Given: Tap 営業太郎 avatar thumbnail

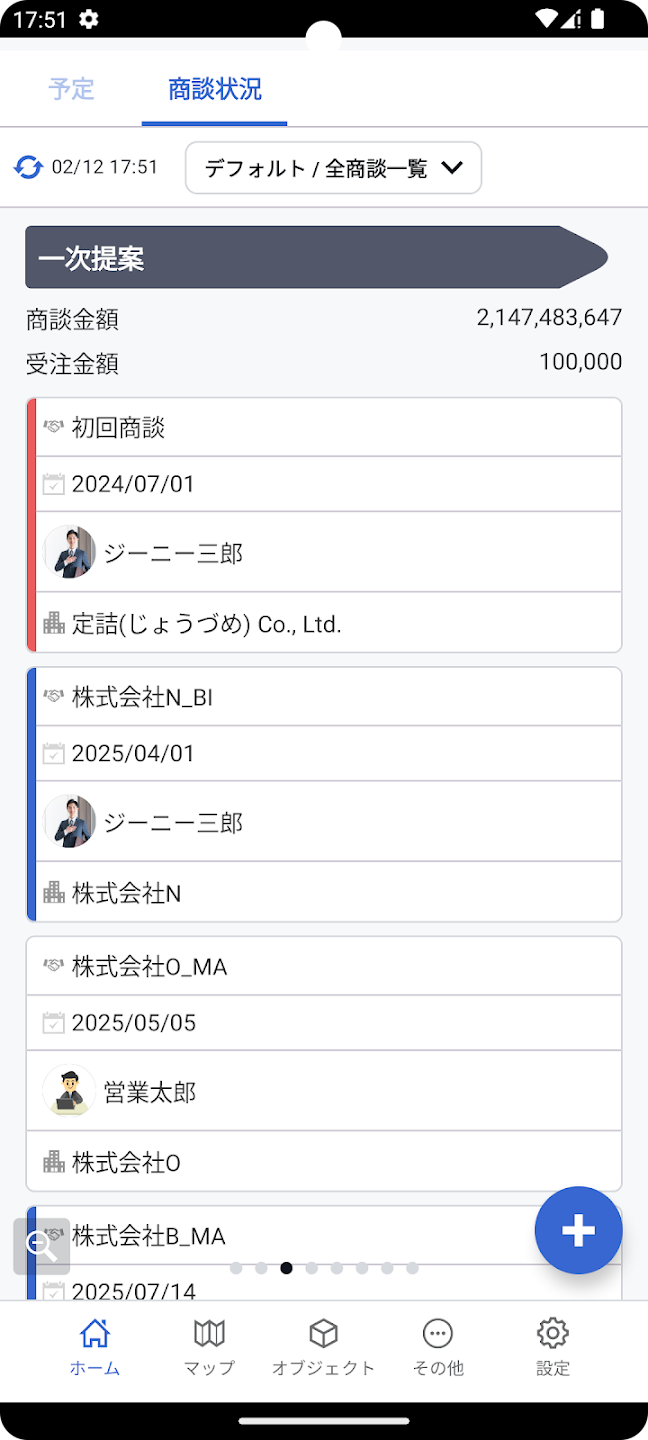Looking at the screenshot, I should pyautogui.click(x=69, y=1091).
